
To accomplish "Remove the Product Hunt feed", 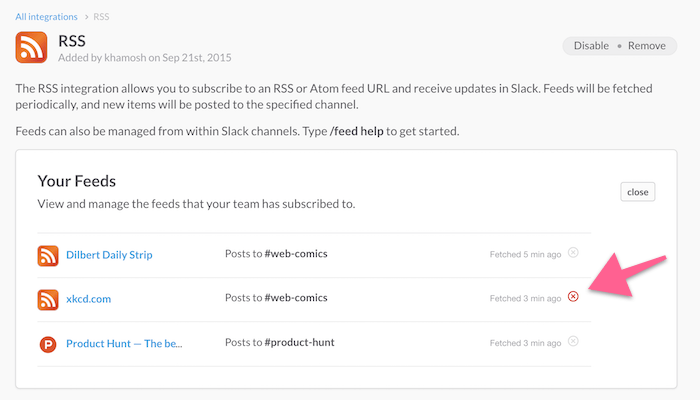I will pos(573,341).
